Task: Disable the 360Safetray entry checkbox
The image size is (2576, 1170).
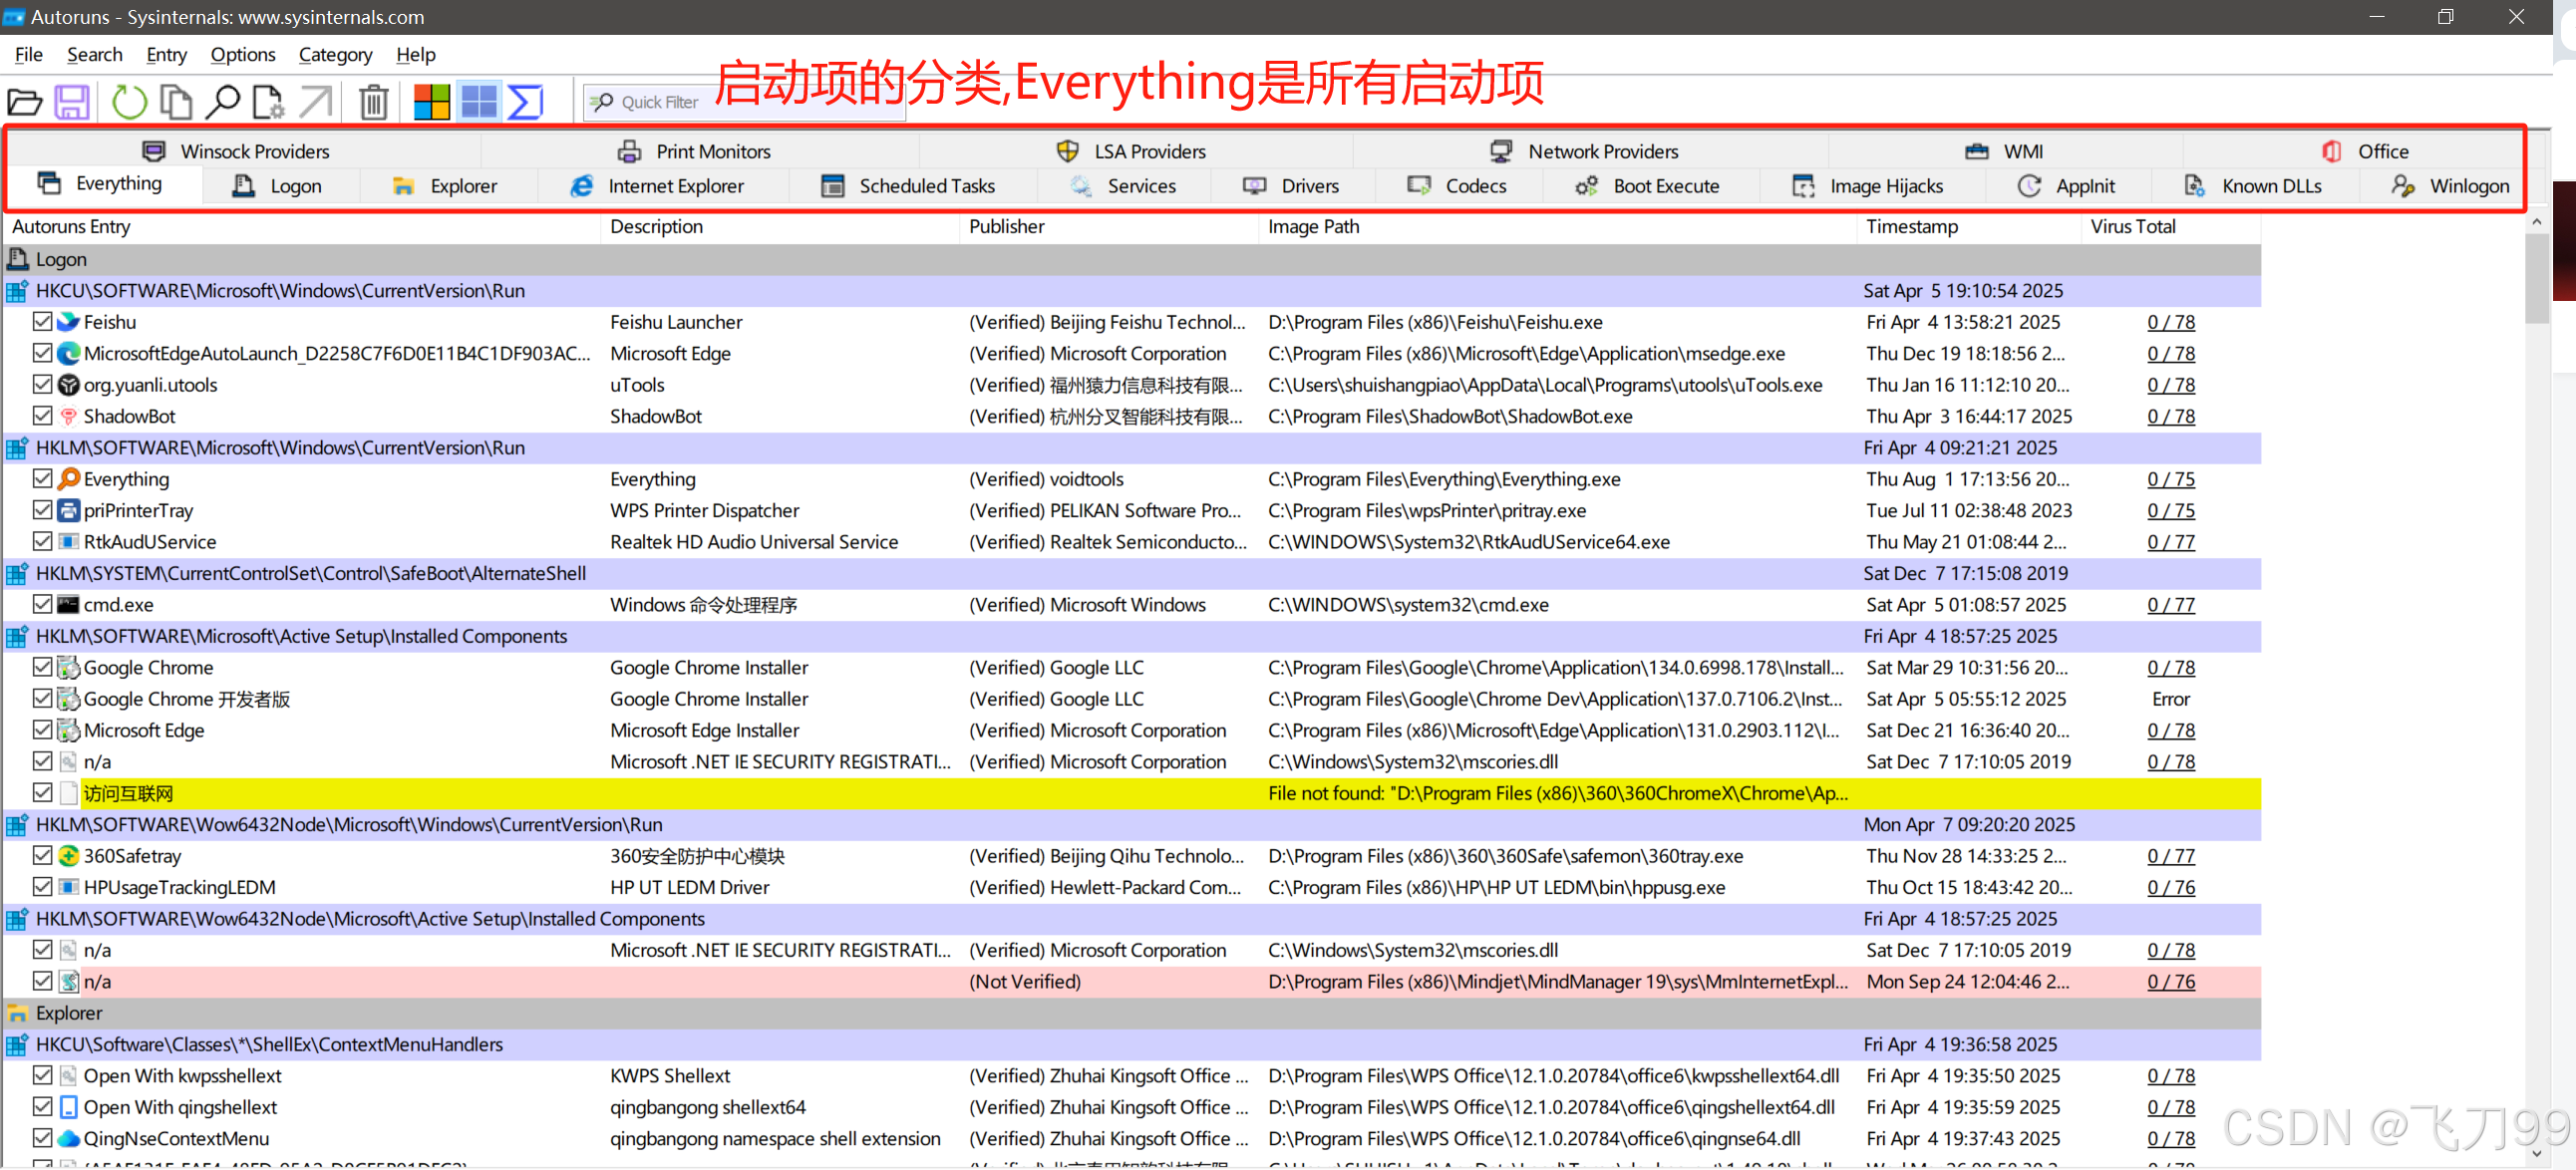Action: (x=42, y=856)
